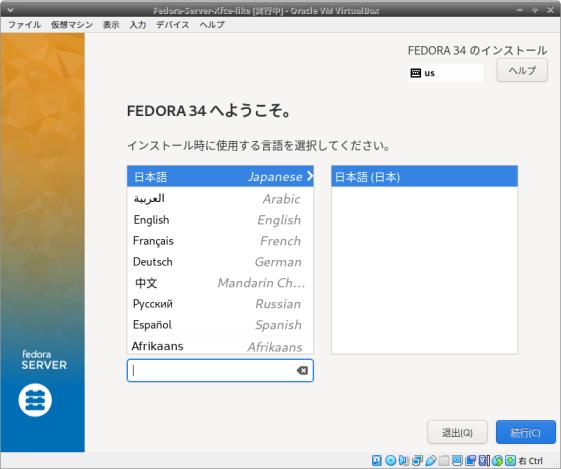Screen dimensions: 561x469
Task: Click the display monitor icon in status bar
Action: pos(457,460)
